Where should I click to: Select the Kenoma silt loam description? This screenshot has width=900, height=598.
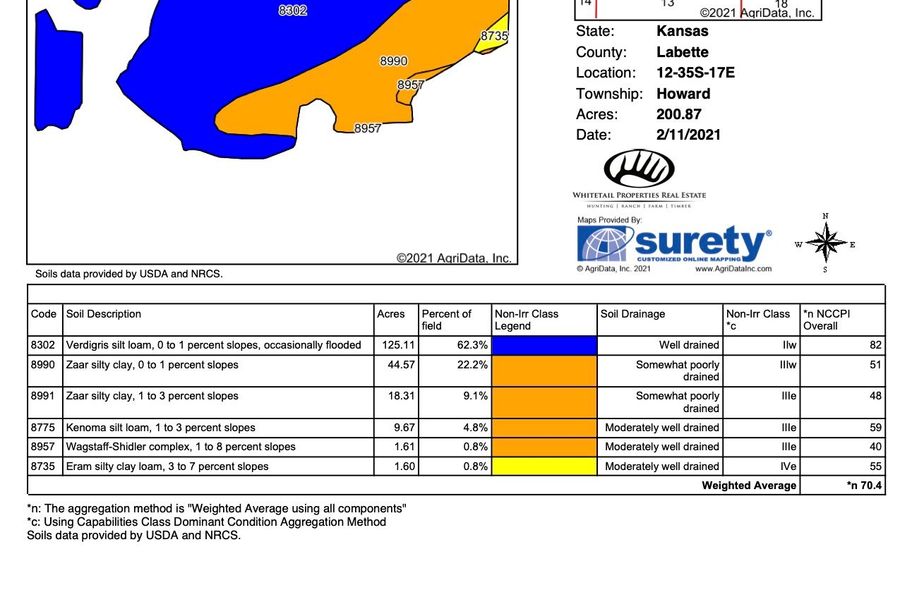pos(161,428)
